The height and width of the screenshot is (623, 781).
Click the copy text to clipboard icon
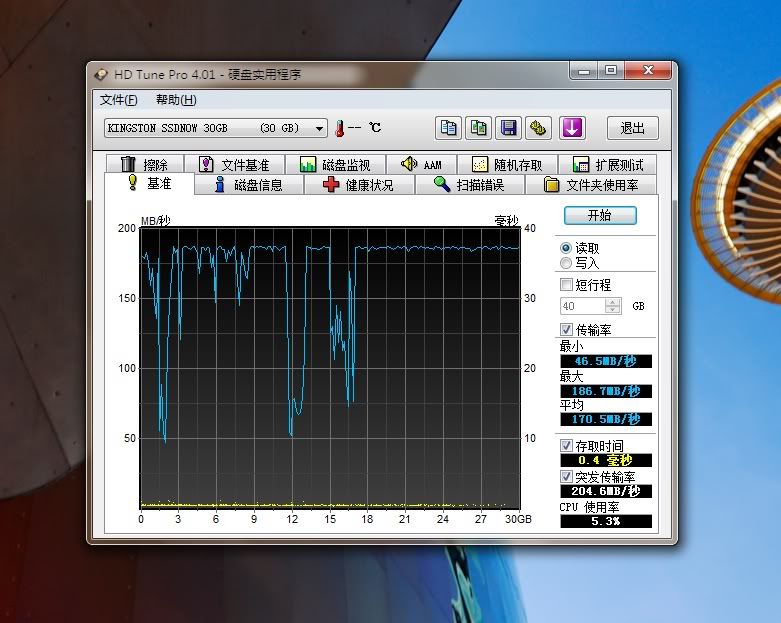point(449,128)
